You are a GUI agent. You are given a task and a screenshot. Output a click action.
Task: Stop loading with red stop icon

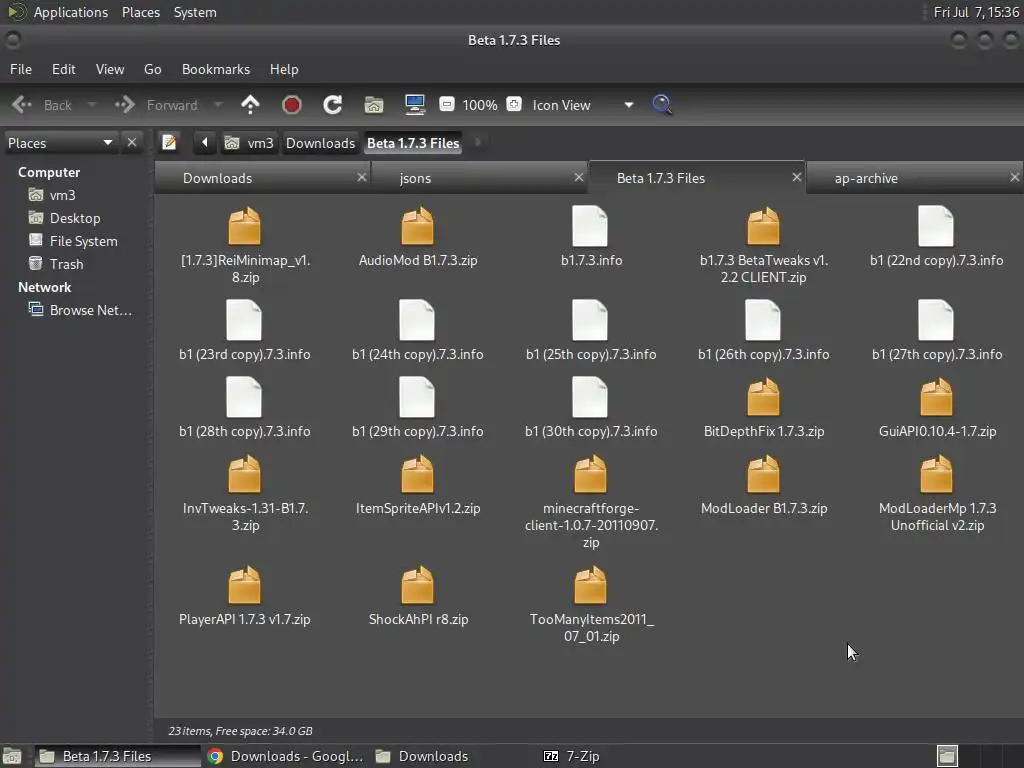291,104
